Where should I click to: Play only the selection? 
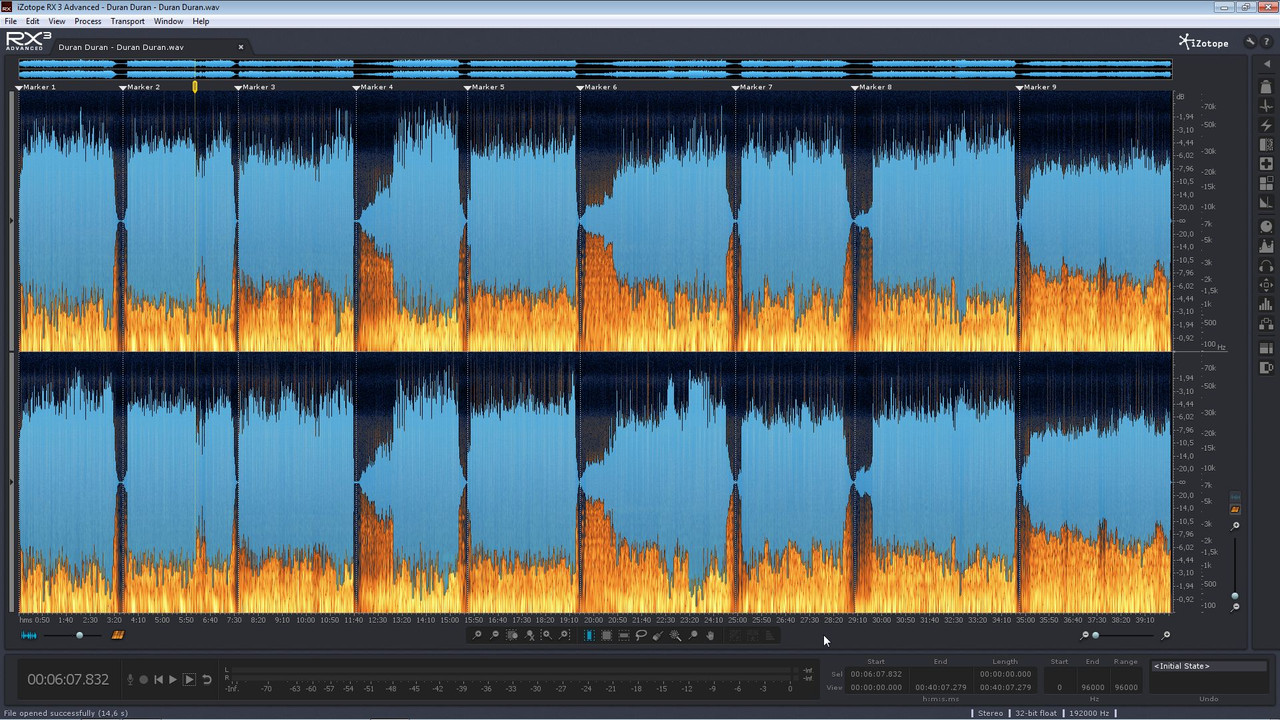click(189, 680)
